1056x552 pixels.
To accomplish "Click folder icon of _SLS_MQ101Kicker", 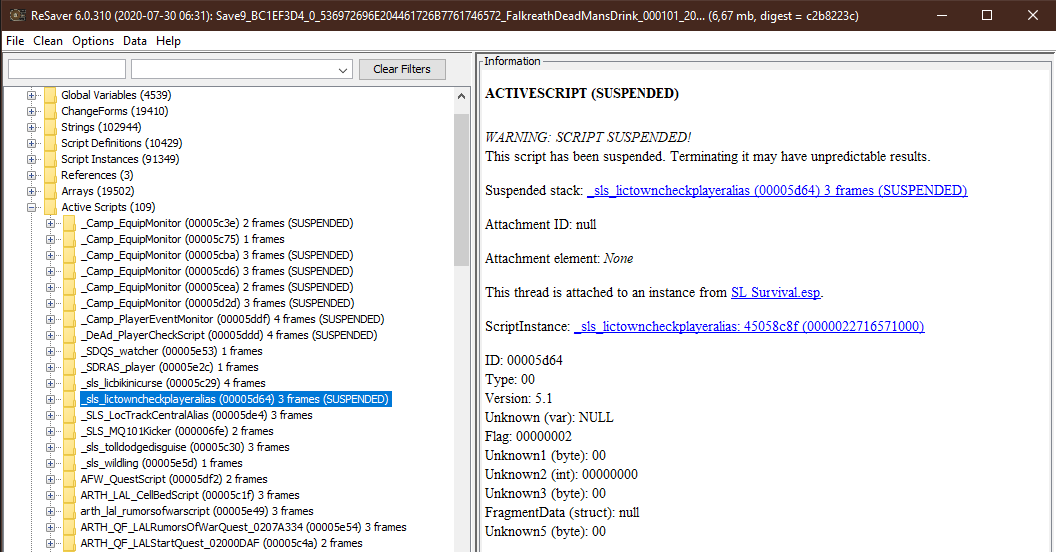I will pos(69,432).
